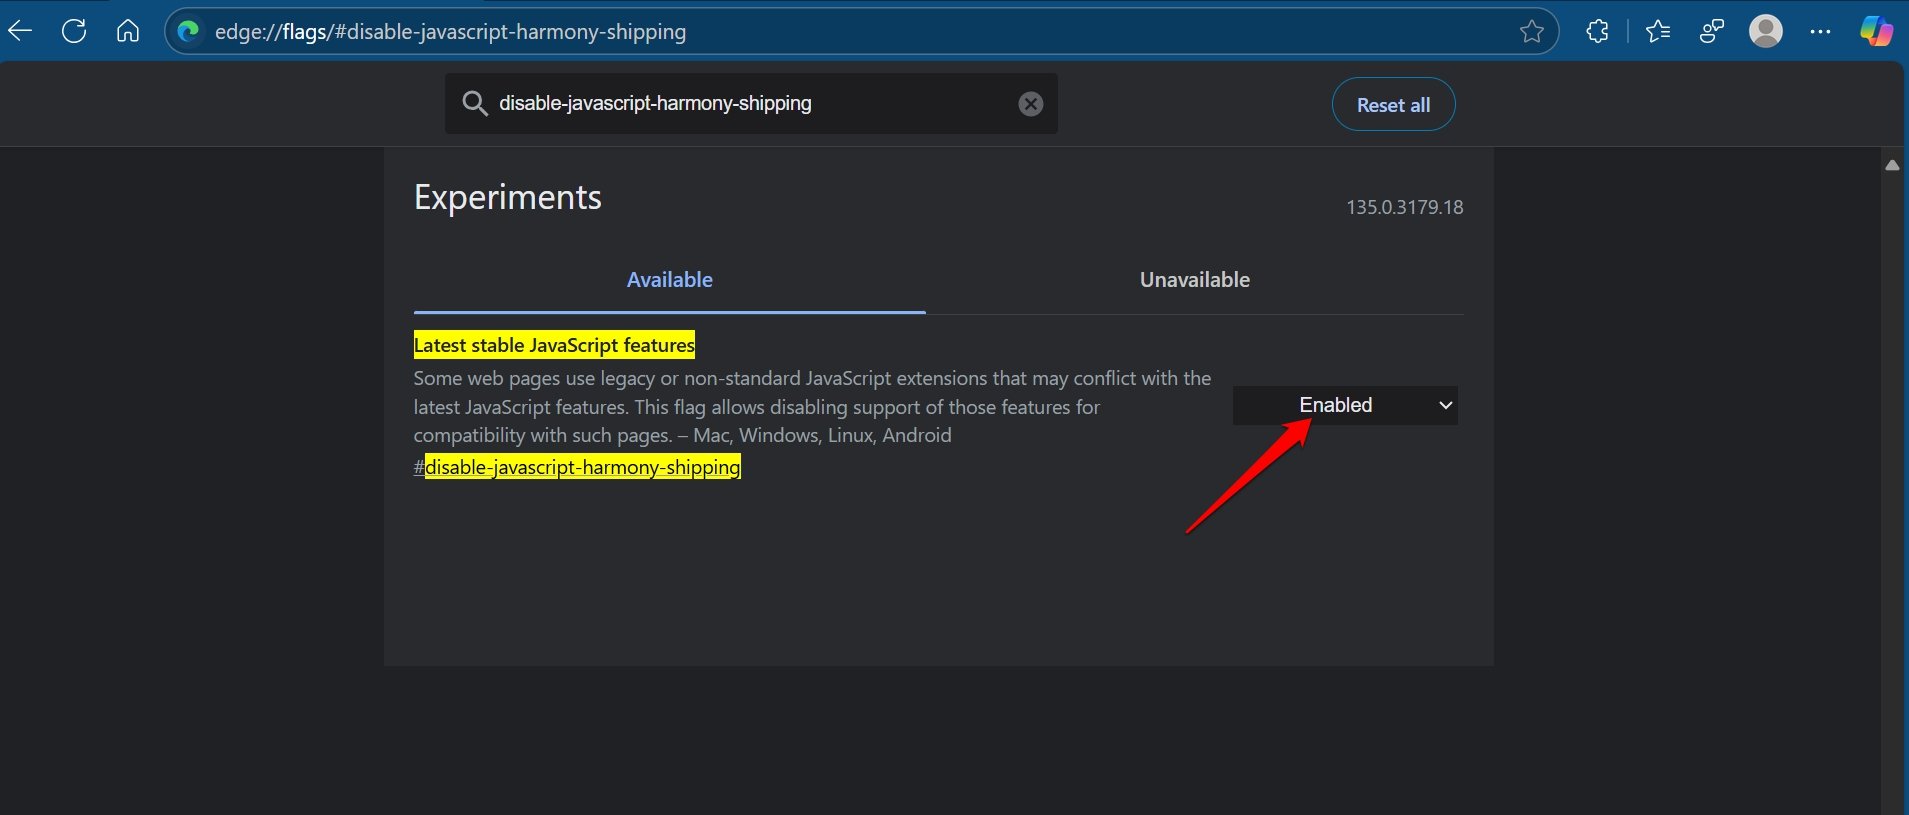Click the scrollbar up arrow
1909x815 pixels.
(1892, 165)
